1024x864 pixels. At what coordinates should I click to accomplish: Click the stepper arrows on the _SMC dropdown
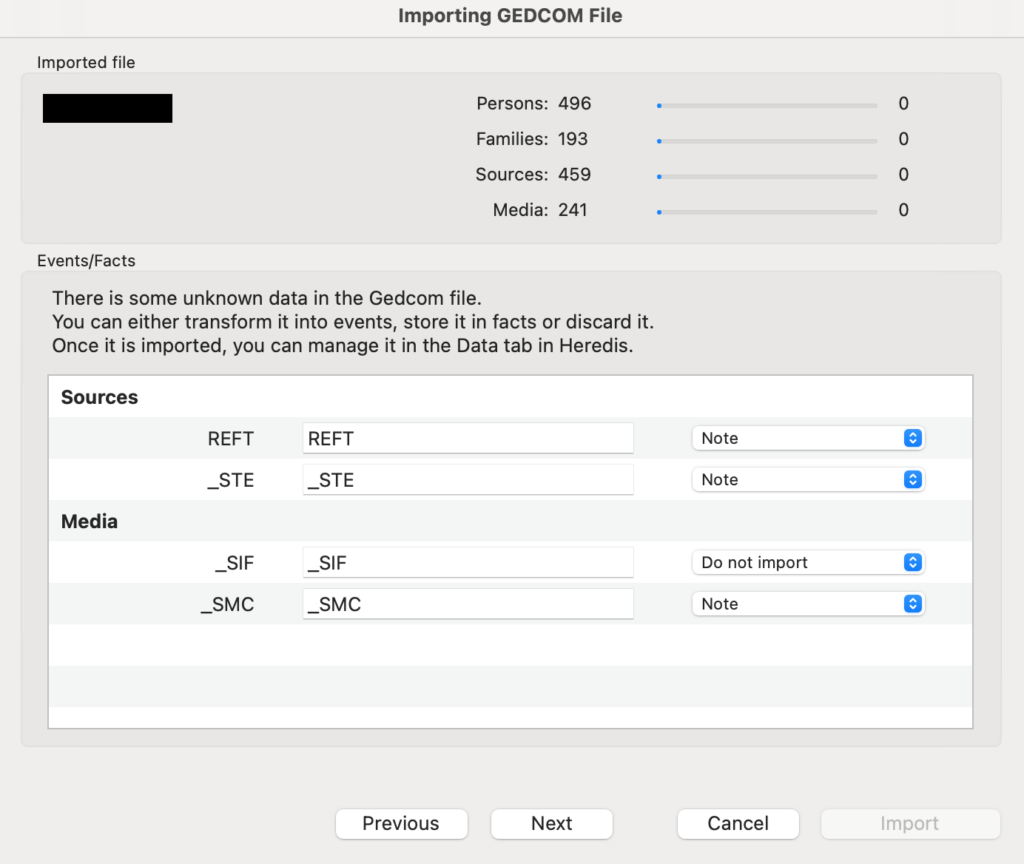[912, 603]
